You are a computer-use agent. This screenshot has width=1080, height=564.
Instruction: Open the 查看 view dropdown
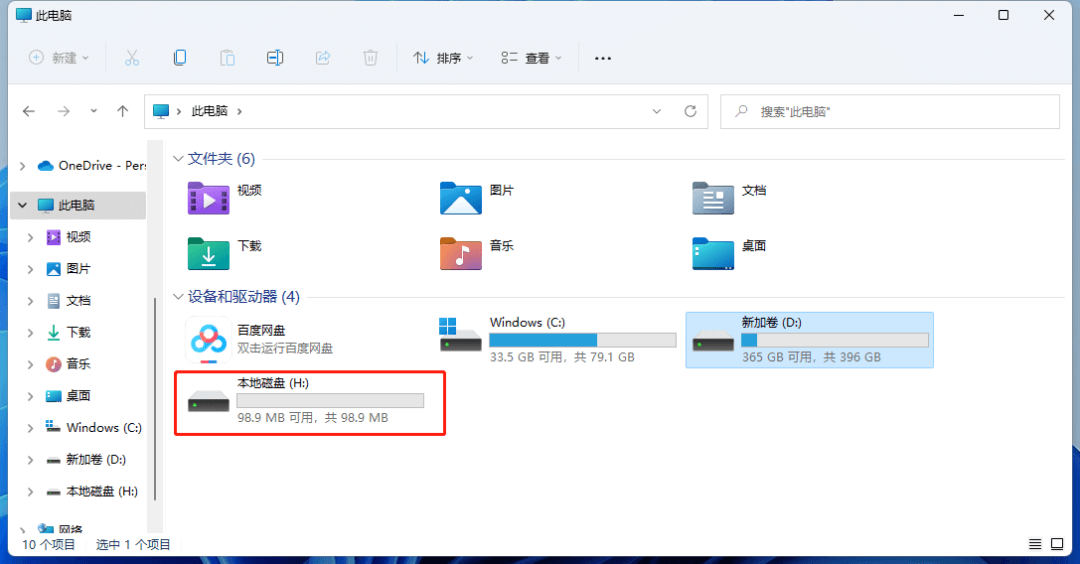pos(531,58)
